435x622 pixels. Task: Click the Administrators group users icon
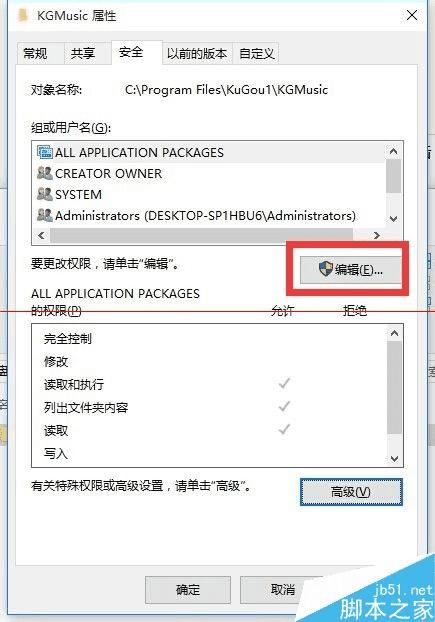tap(44, 215)
